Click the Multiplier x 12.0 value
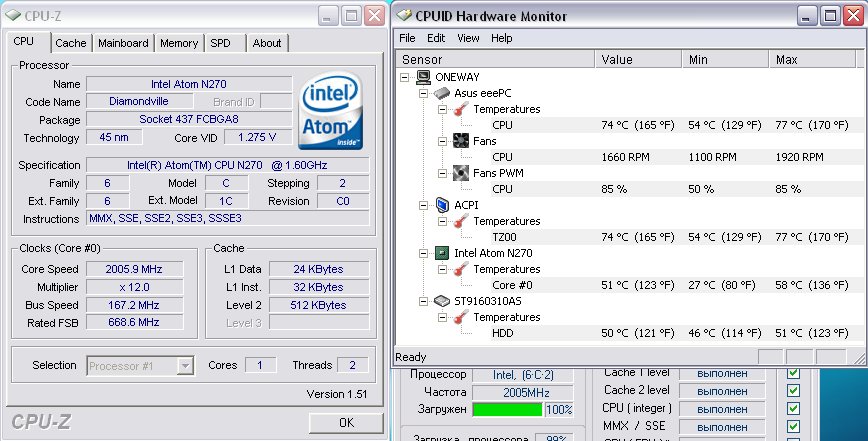This screenshot has width=868, height=441. [x=135, y=287]
